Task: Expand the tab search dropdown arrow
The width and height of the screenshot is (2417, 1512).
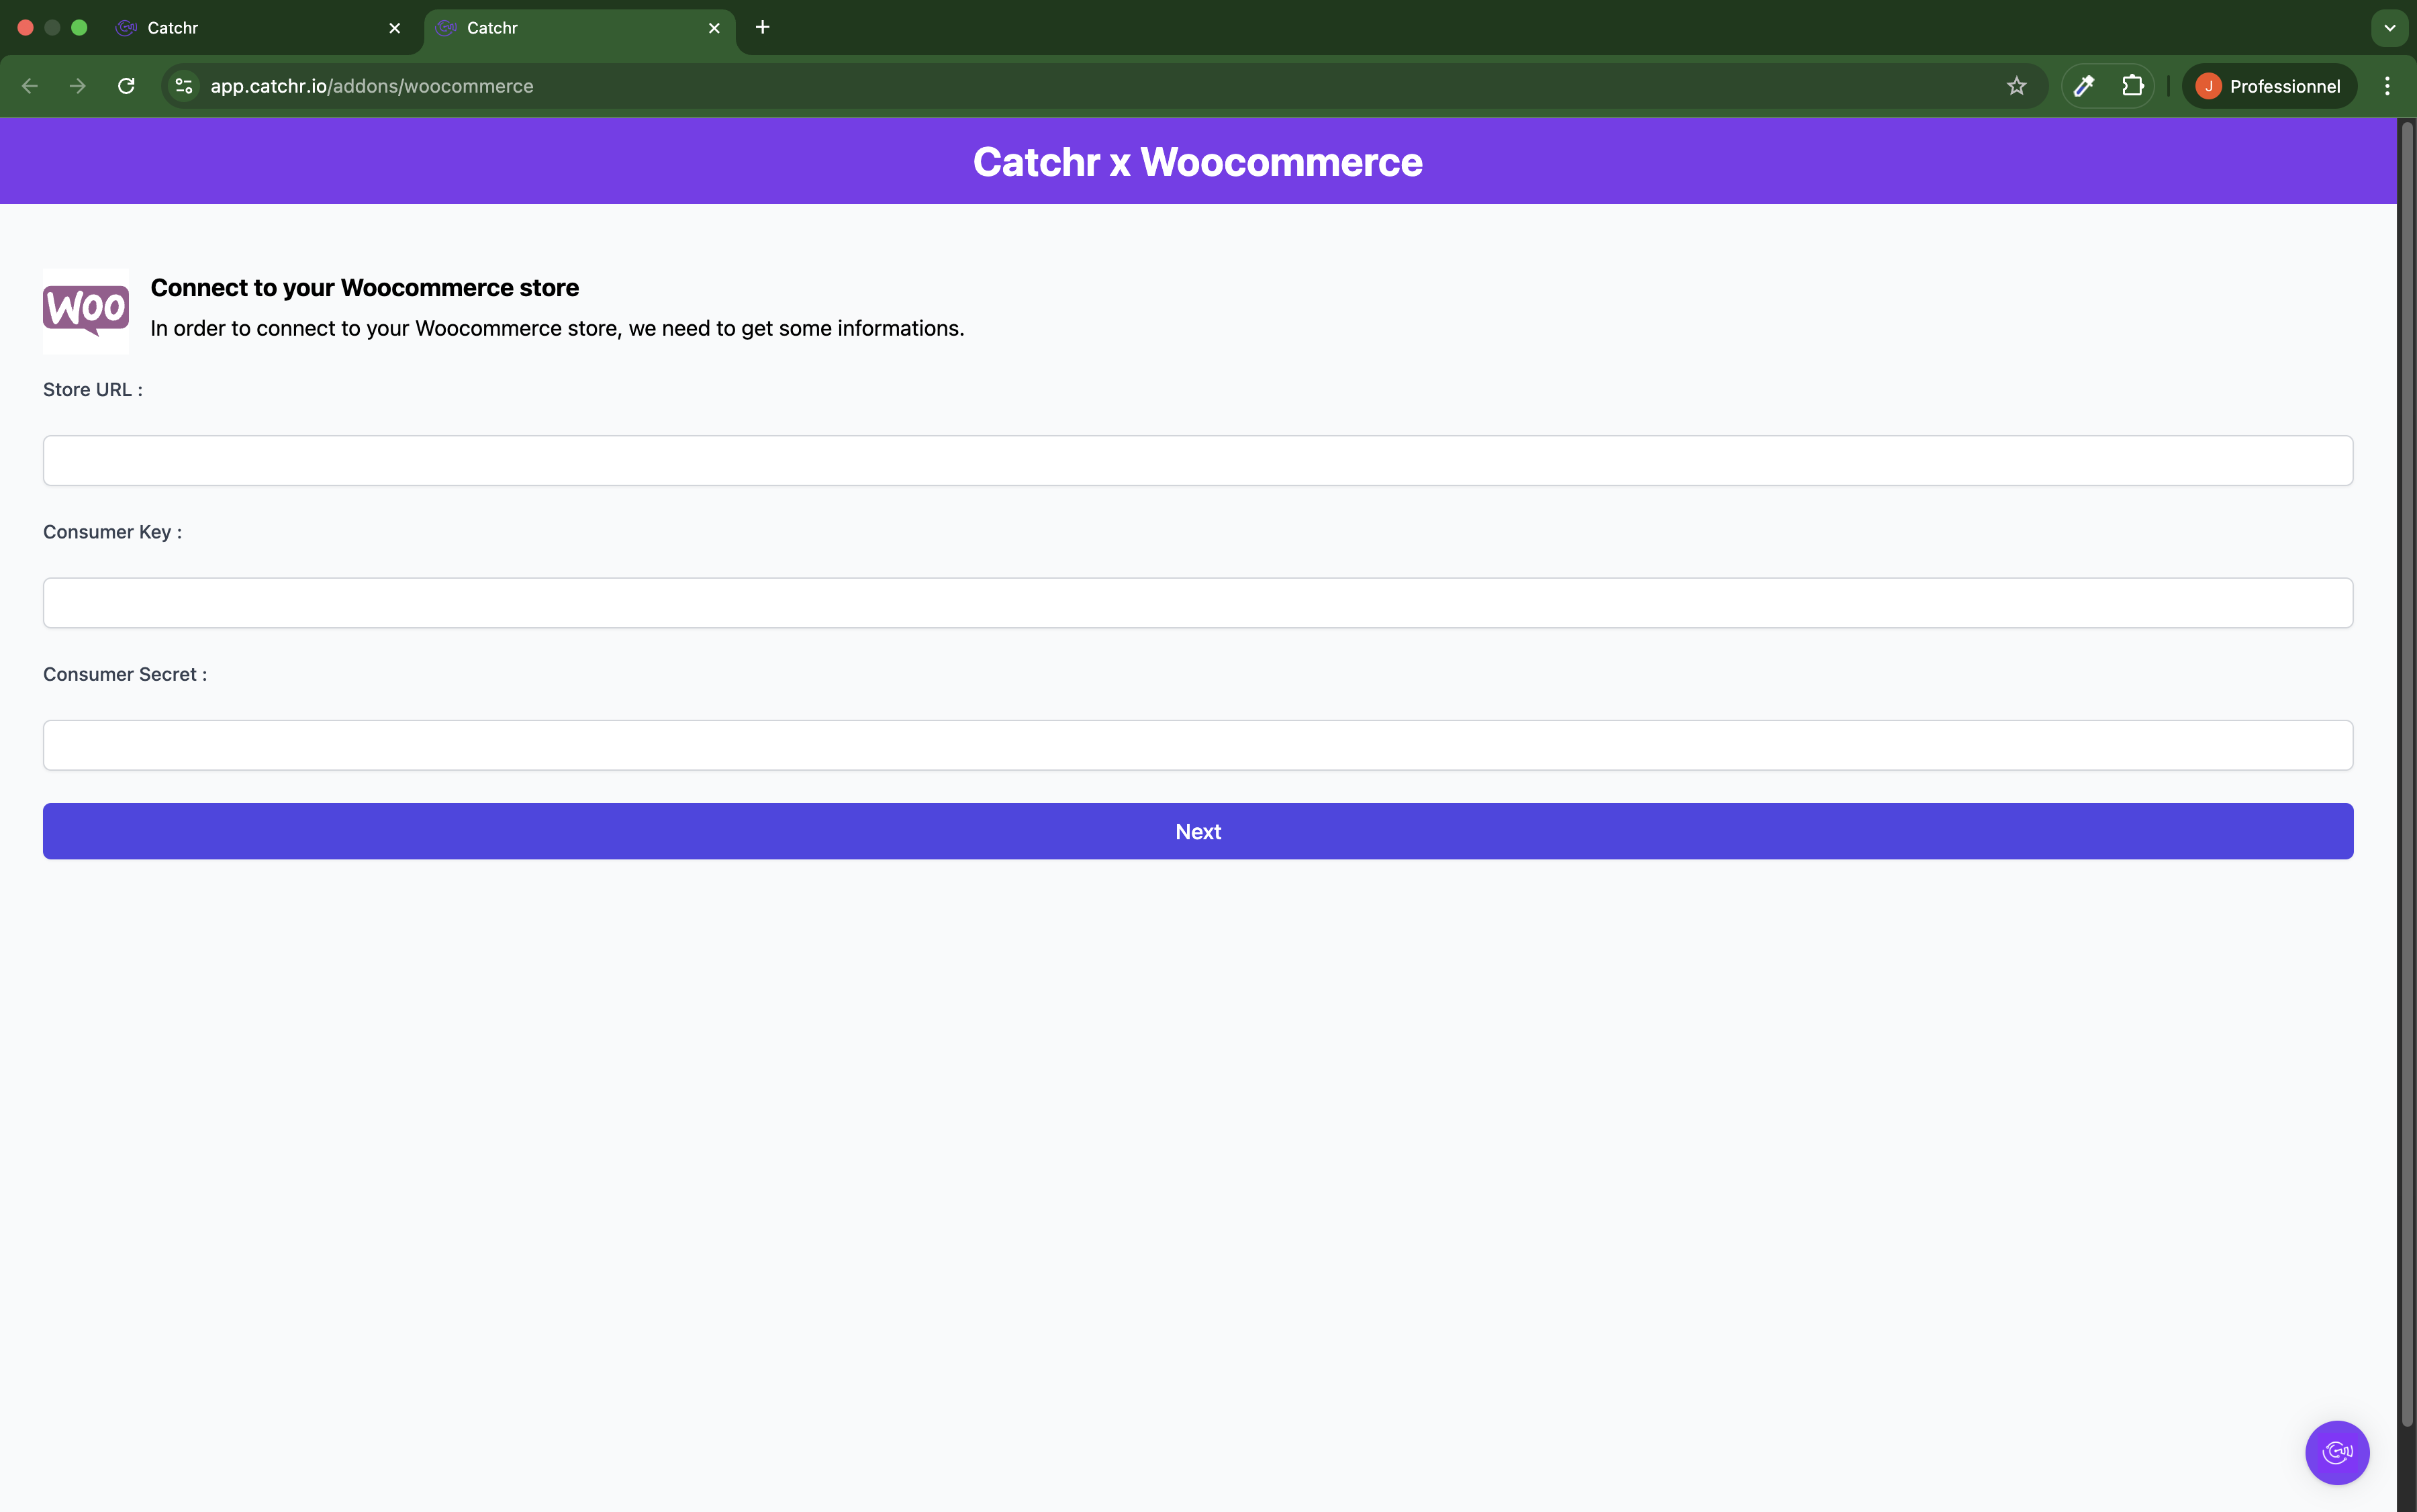Action: [2389, 28]
